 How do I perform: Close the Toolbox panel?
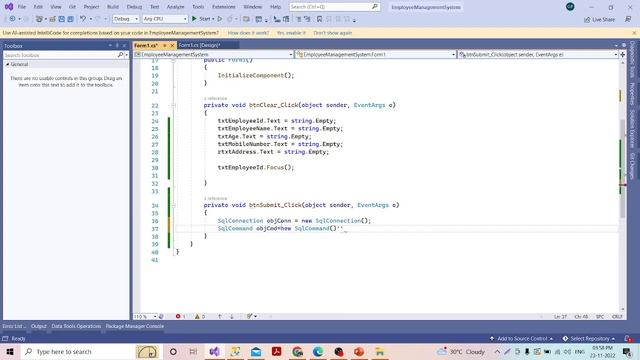click(x=124, y=46)
